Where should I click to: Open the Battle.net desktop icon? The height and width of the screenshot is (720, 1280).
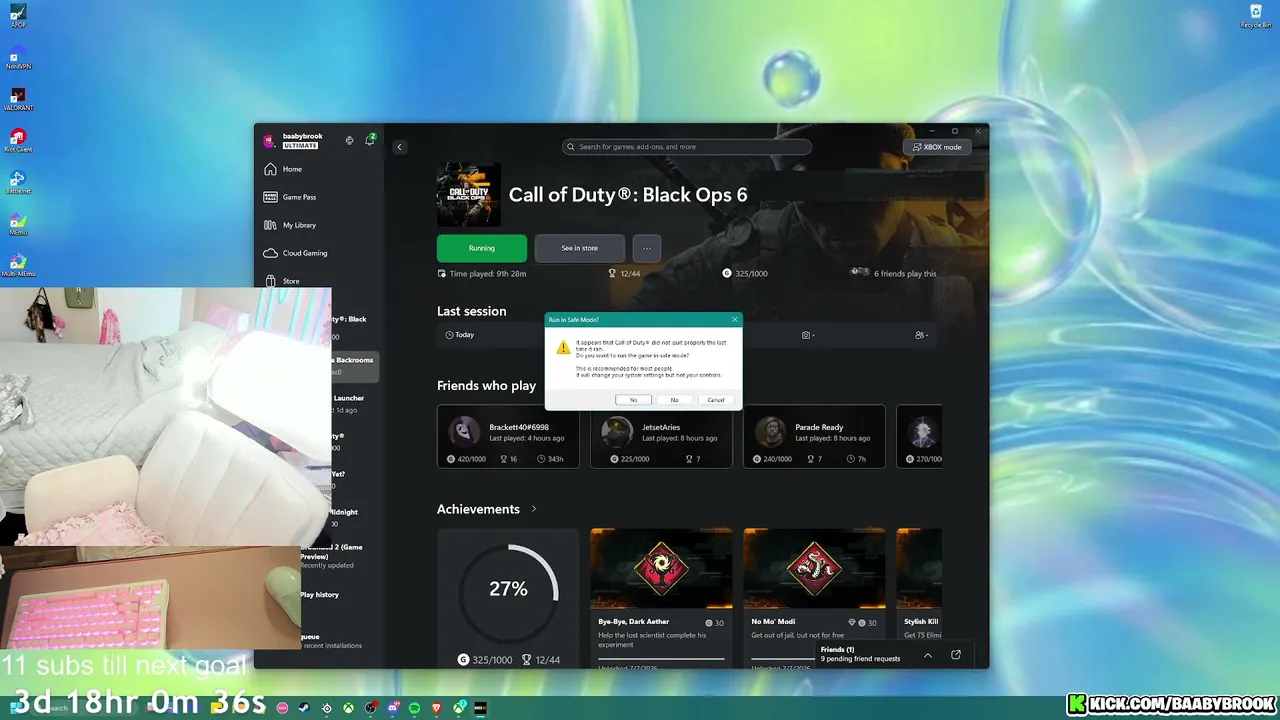[18, 182]
